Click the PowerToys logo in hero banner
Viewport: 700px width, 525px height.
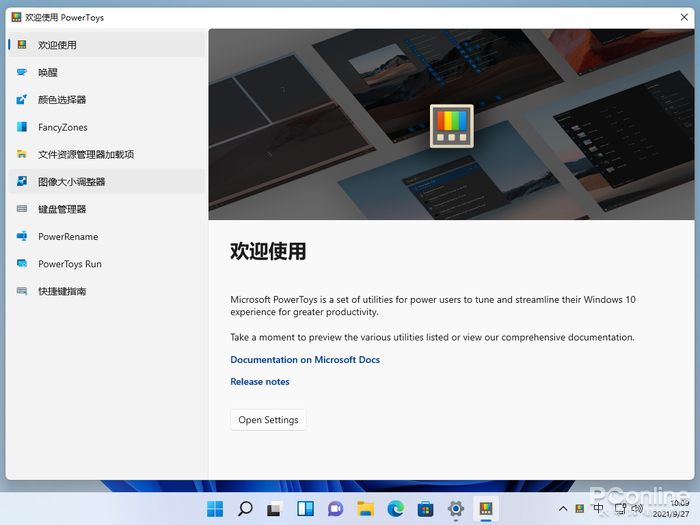coord(452,126)
